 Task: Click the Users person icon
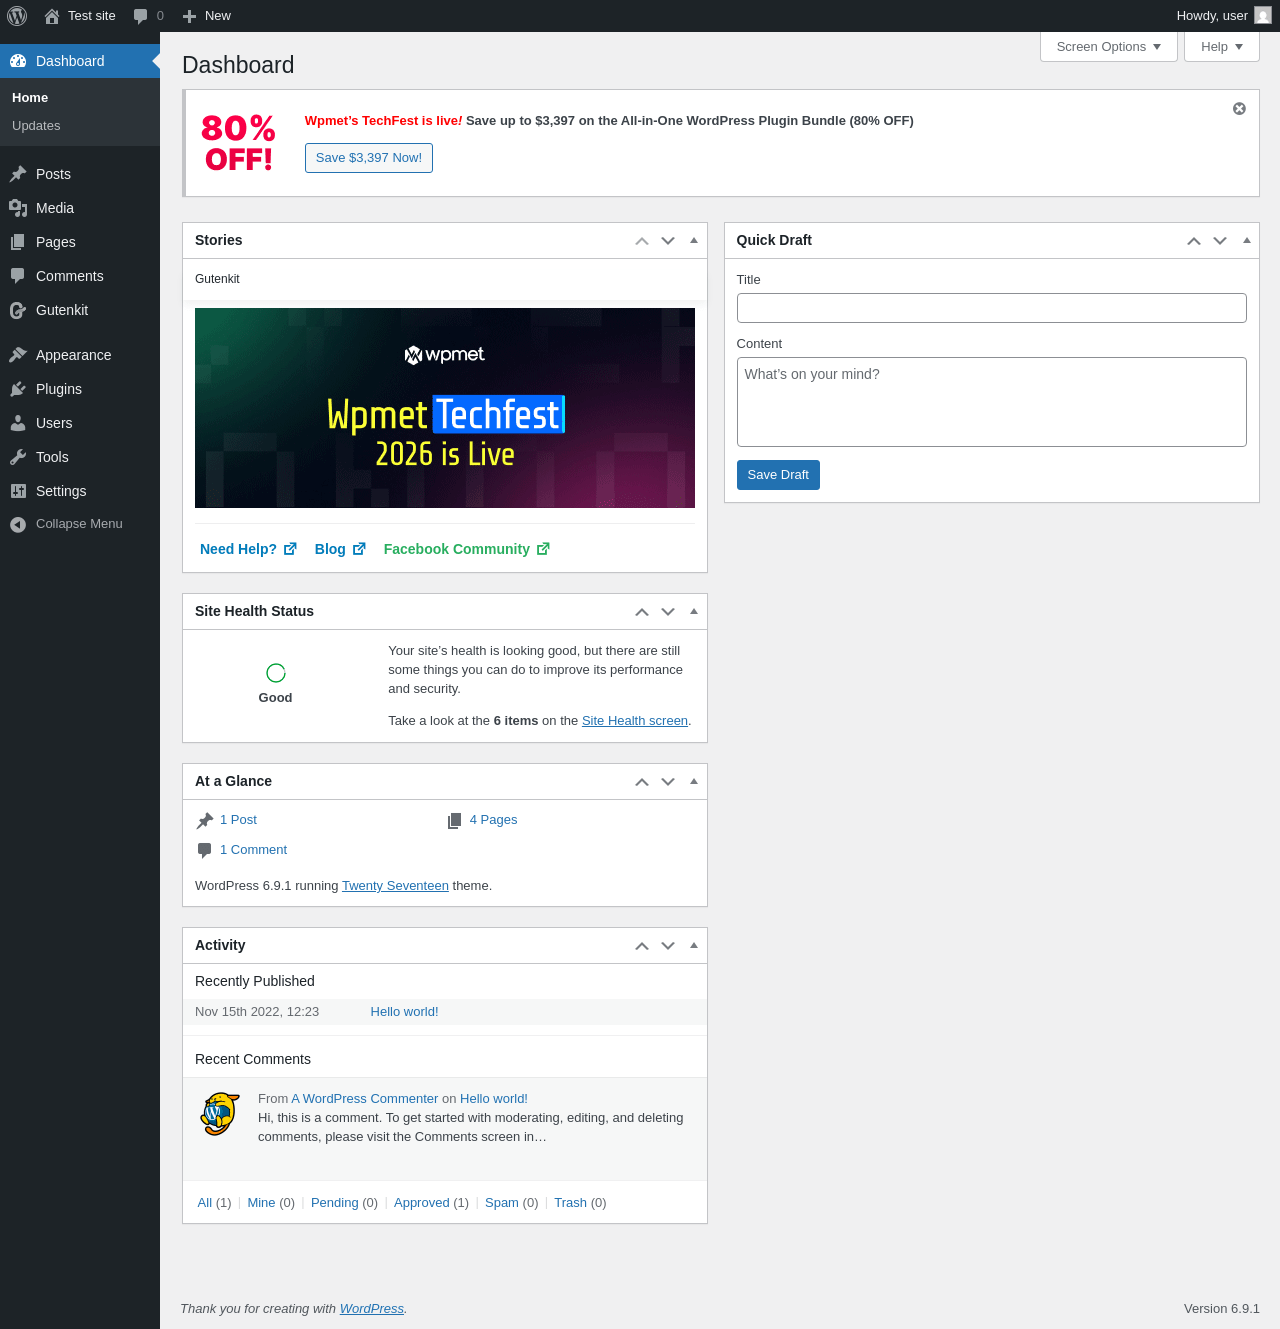pyautogui.click(x=18, y=423)
